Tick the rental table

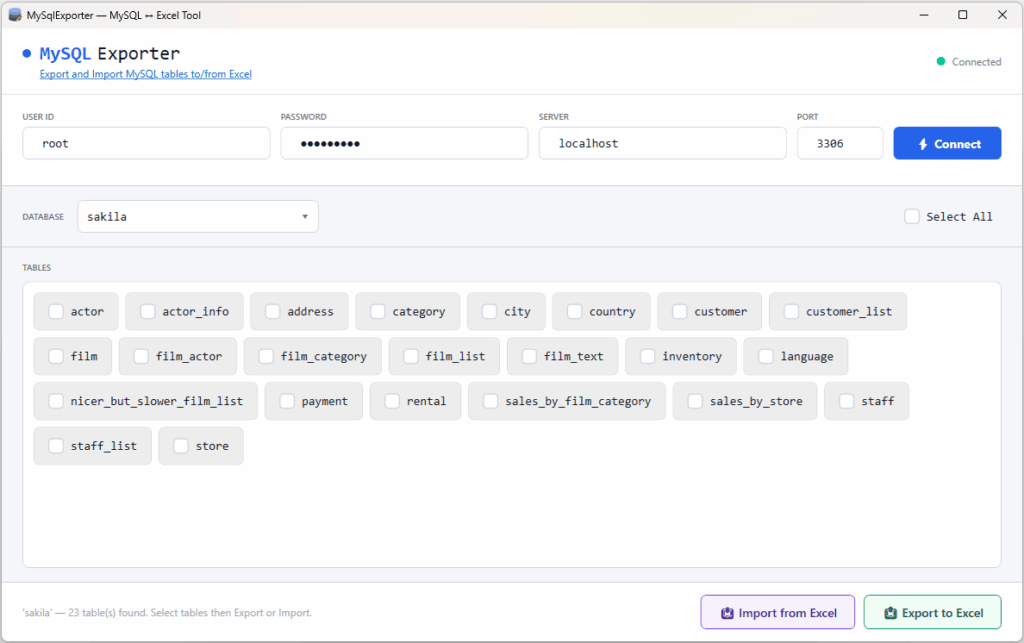pyautogui.click(x=392, y=401)
